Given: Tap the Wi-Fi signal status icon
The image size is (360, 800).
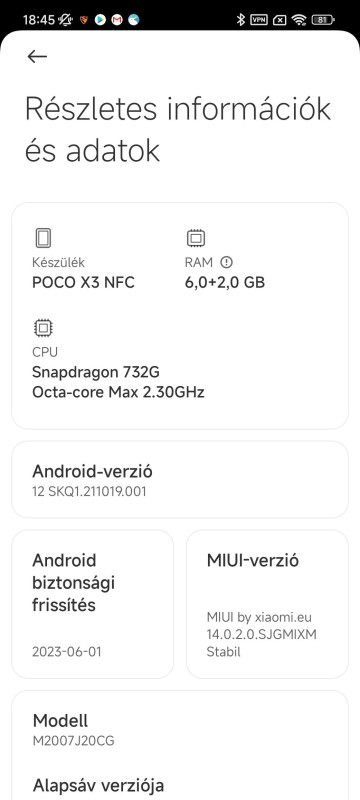Looking at the screenshot, I should click(x=299, y=20).
